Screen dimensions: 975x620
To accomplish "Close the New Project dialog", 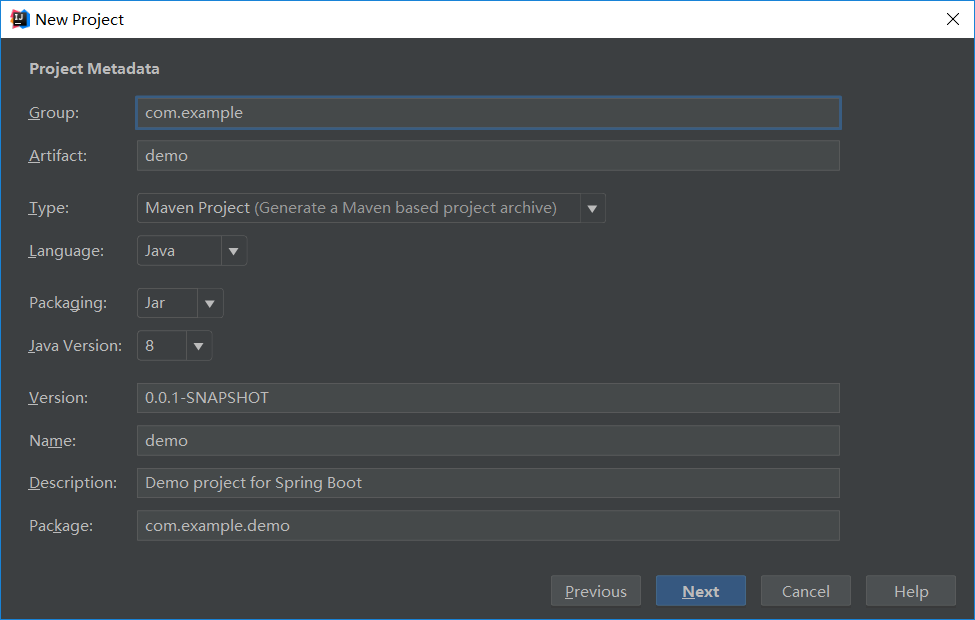I will tap(953, 19).
